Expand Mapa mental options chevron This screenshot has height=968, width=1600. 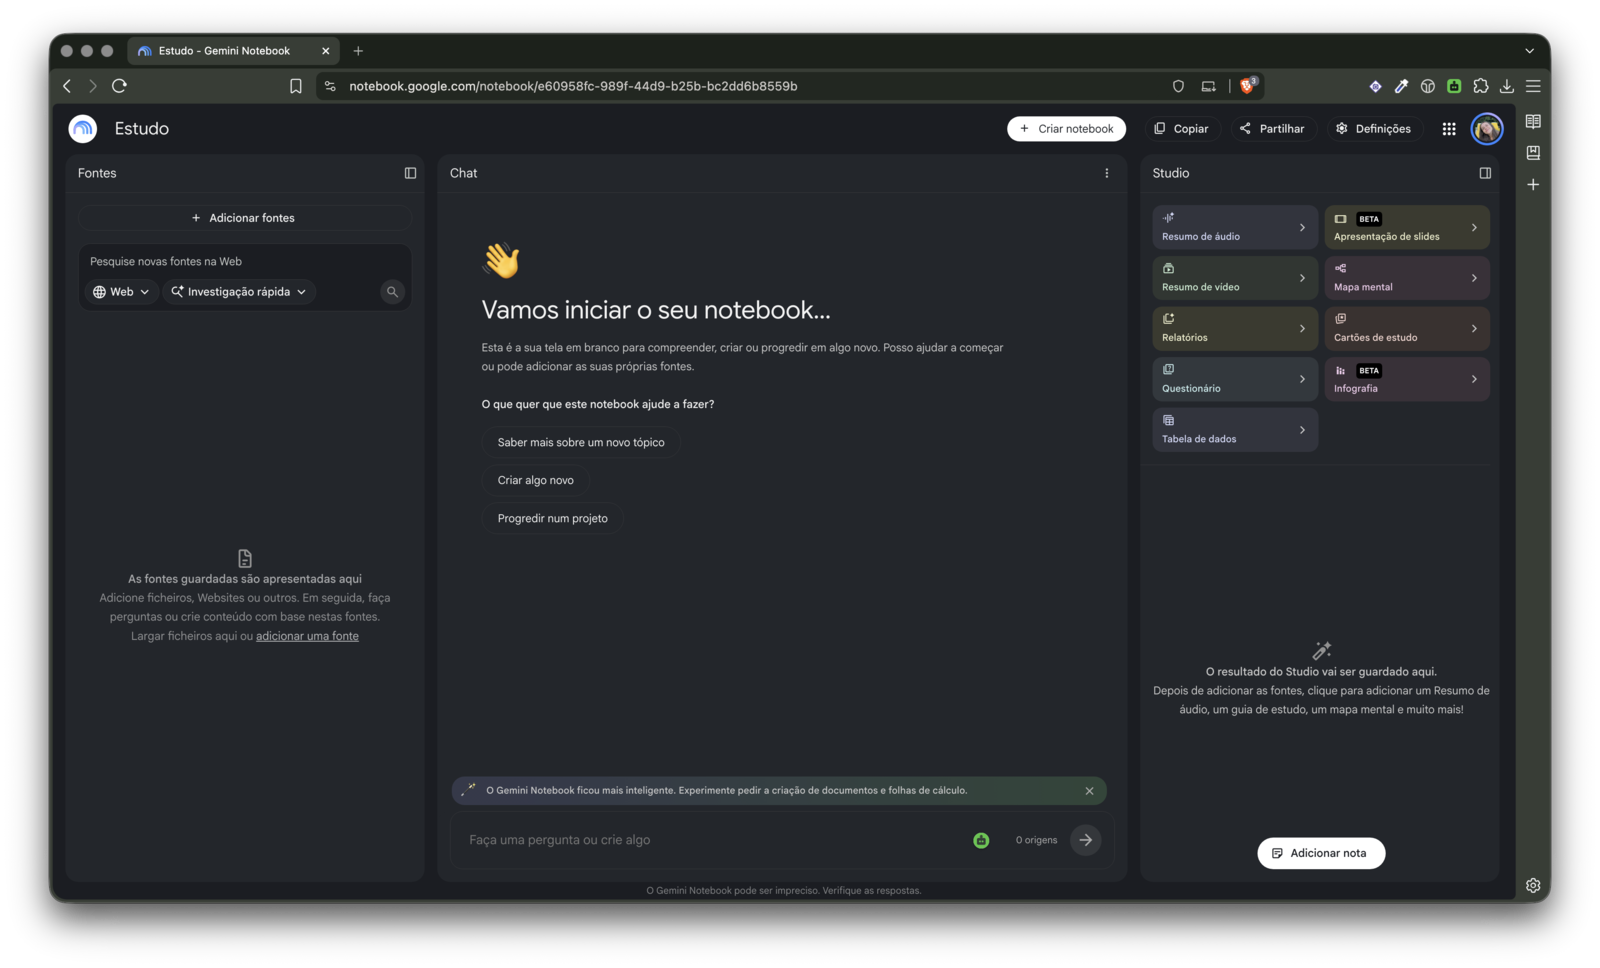1474,278
